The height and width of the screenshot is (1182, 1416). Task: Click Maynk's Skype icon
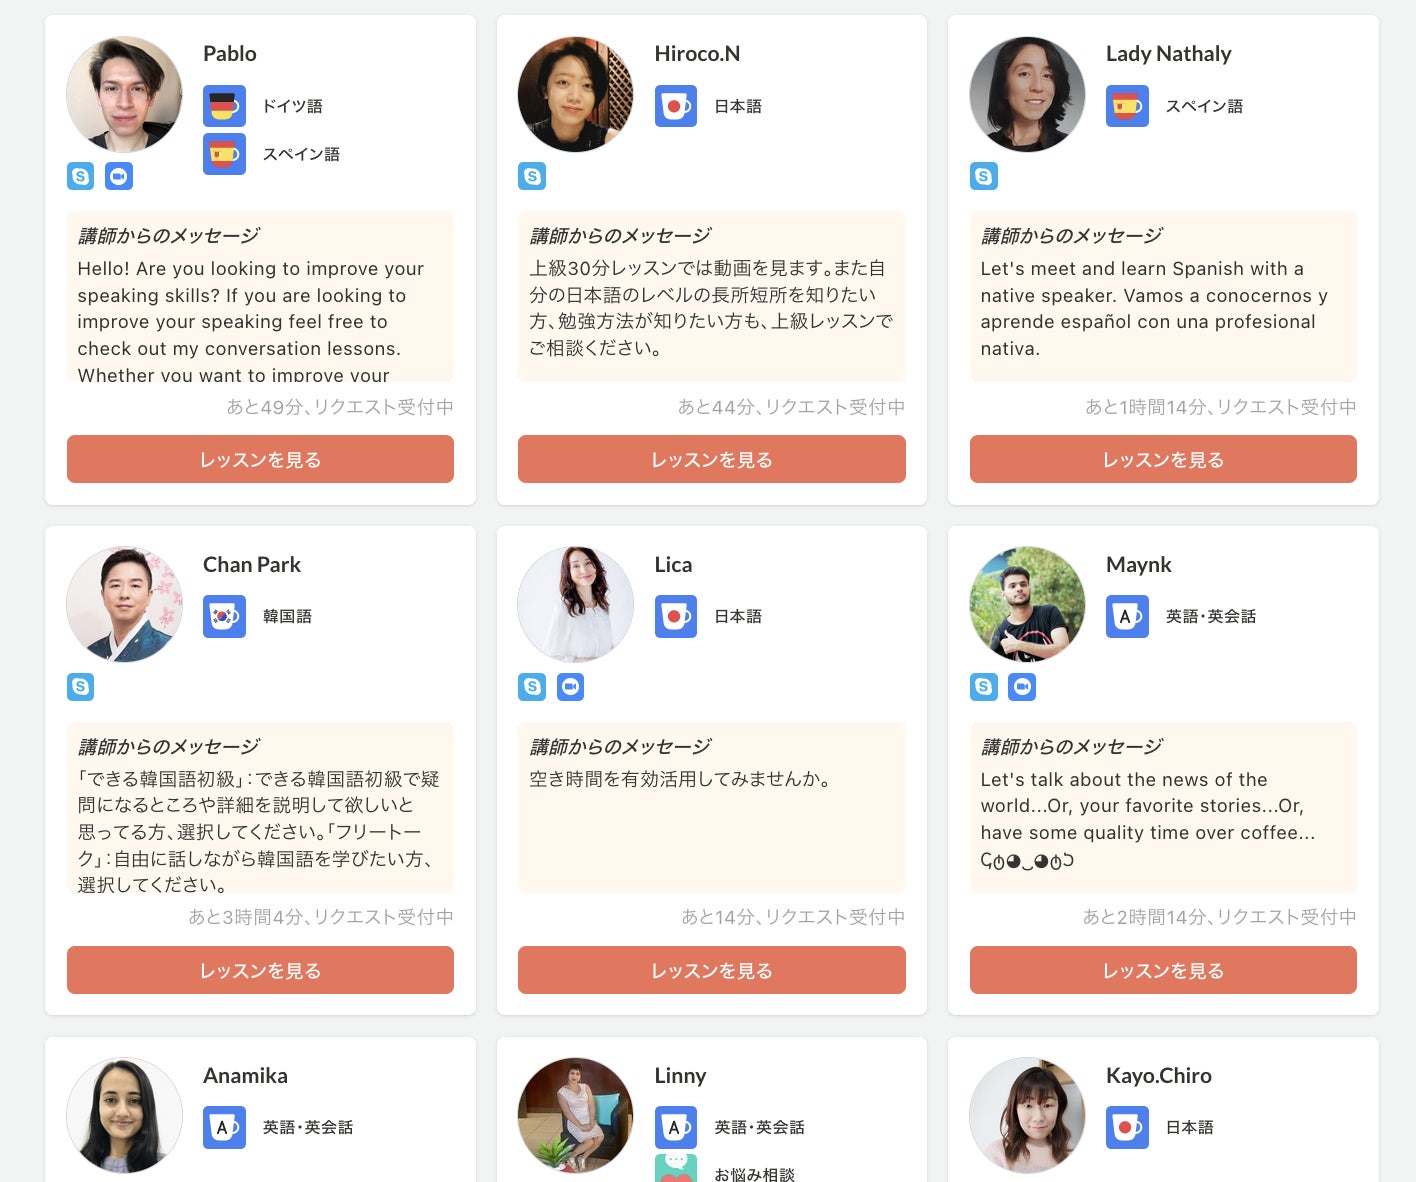[984, 687]
